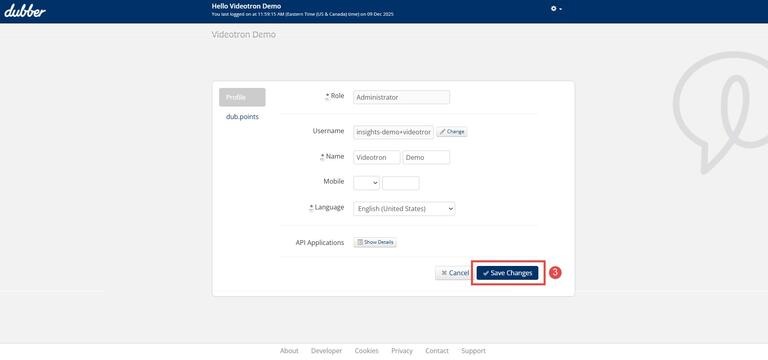This screenshot has height=360, width=768.
Task: Click the Hello Videotron Demo header text
Action: [246, 6]
